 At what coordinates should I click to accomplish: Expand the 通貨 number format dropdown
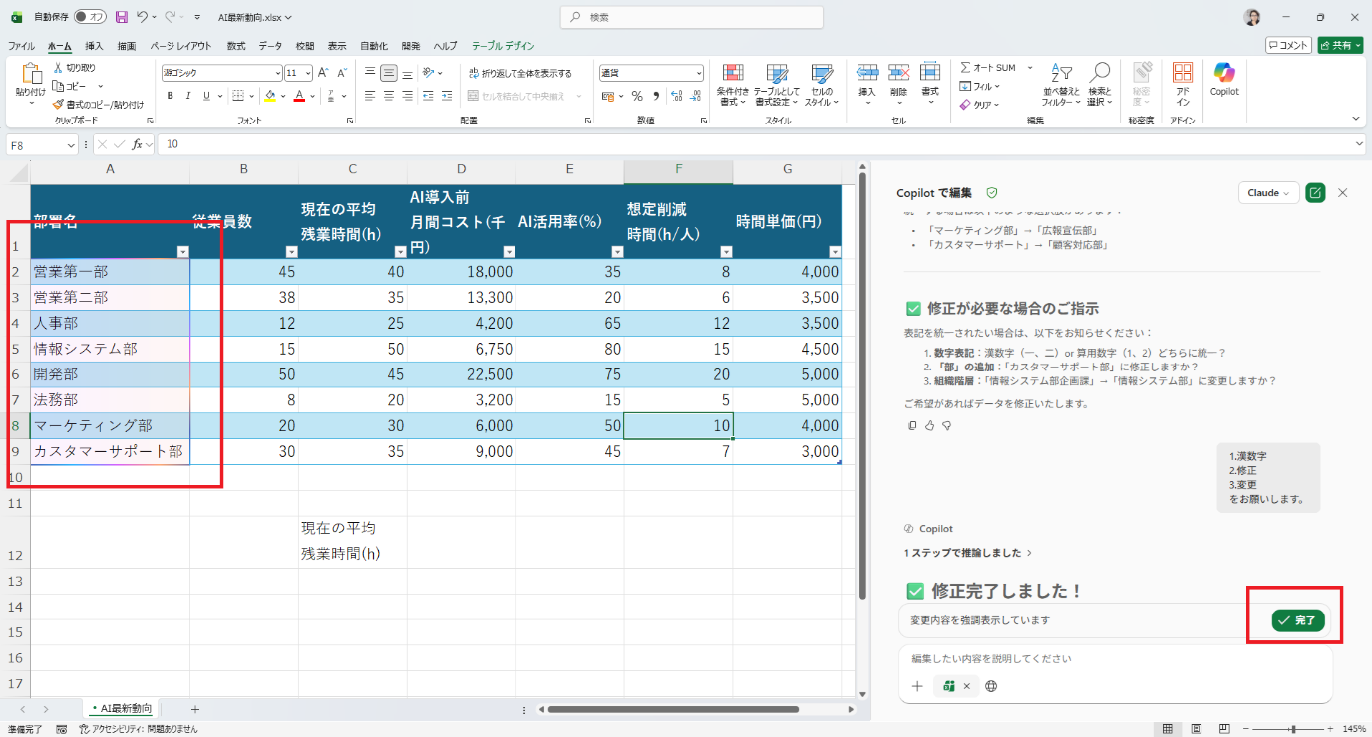coord(699,73)
